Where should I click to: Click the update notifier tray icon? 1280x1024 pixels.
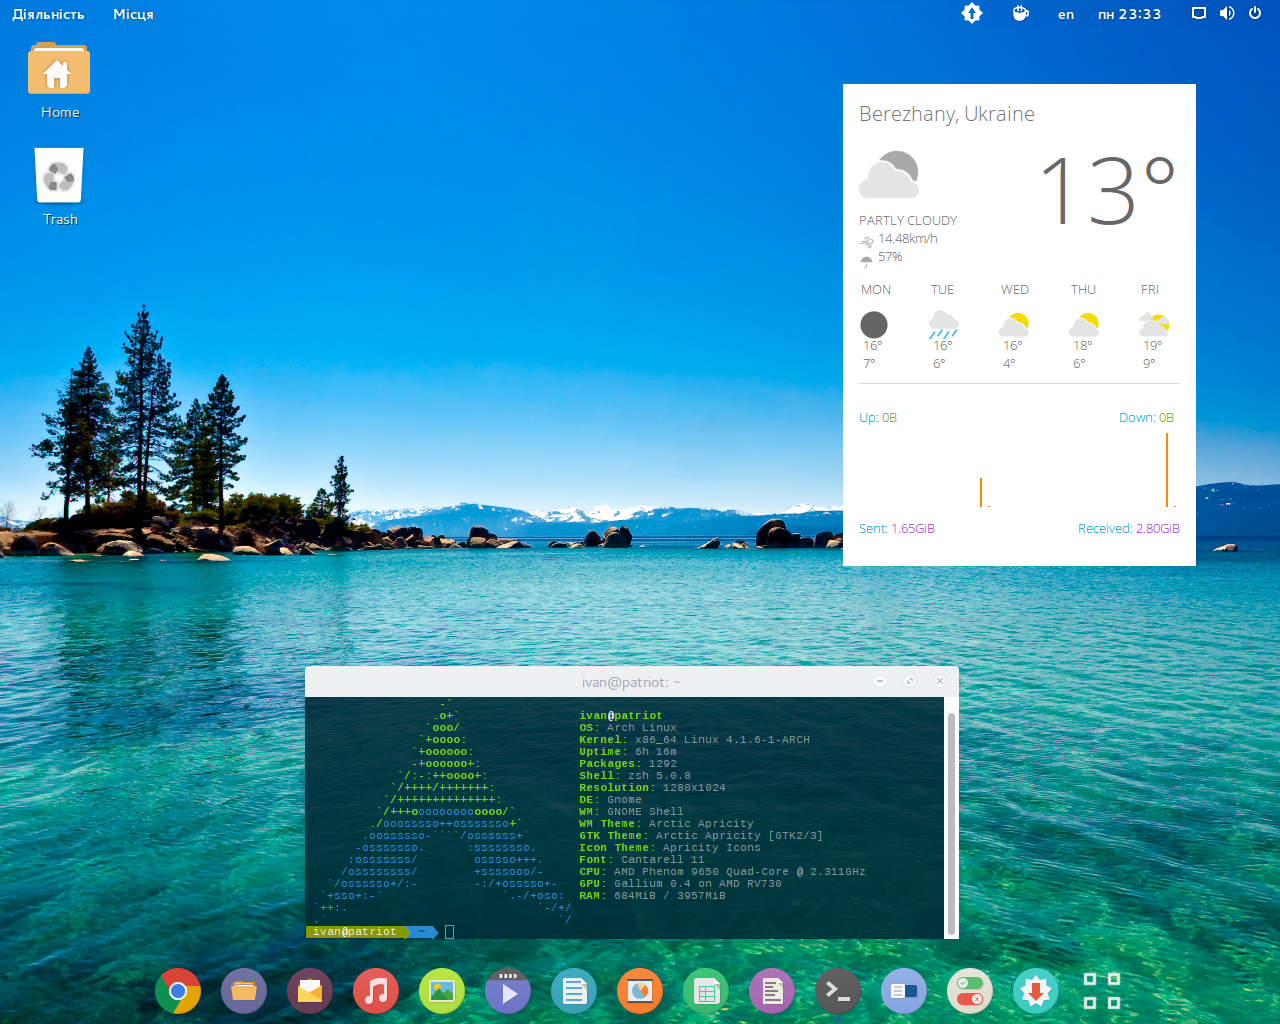972,14
